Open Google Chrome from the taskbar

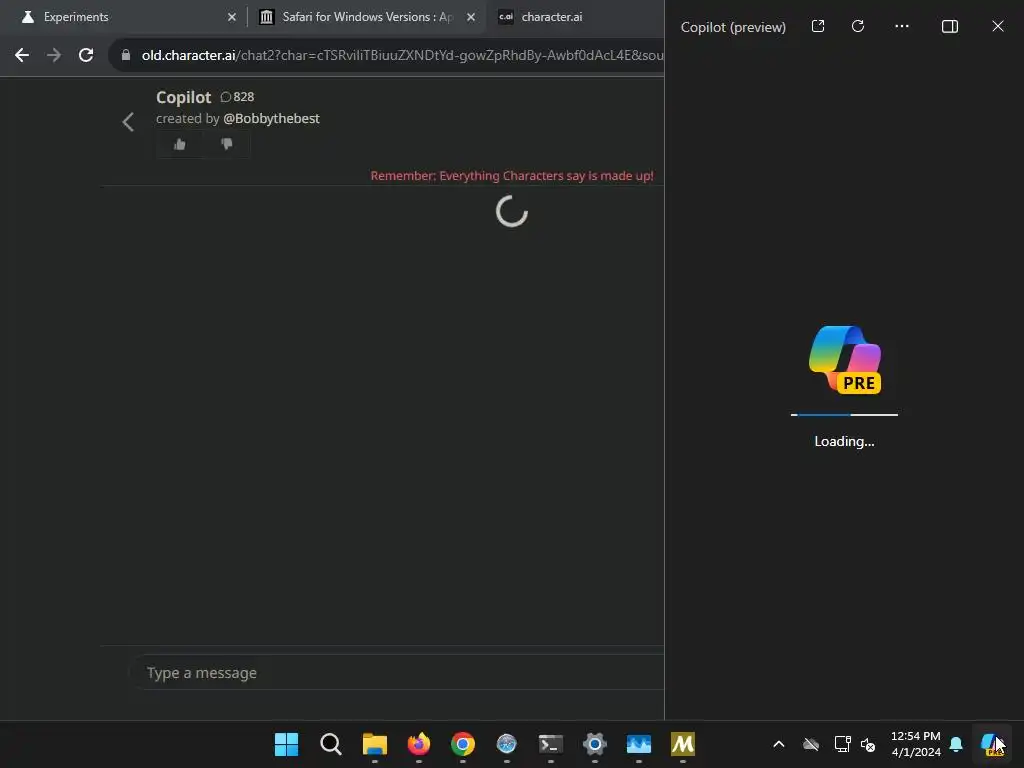click(x=462, y=744)
